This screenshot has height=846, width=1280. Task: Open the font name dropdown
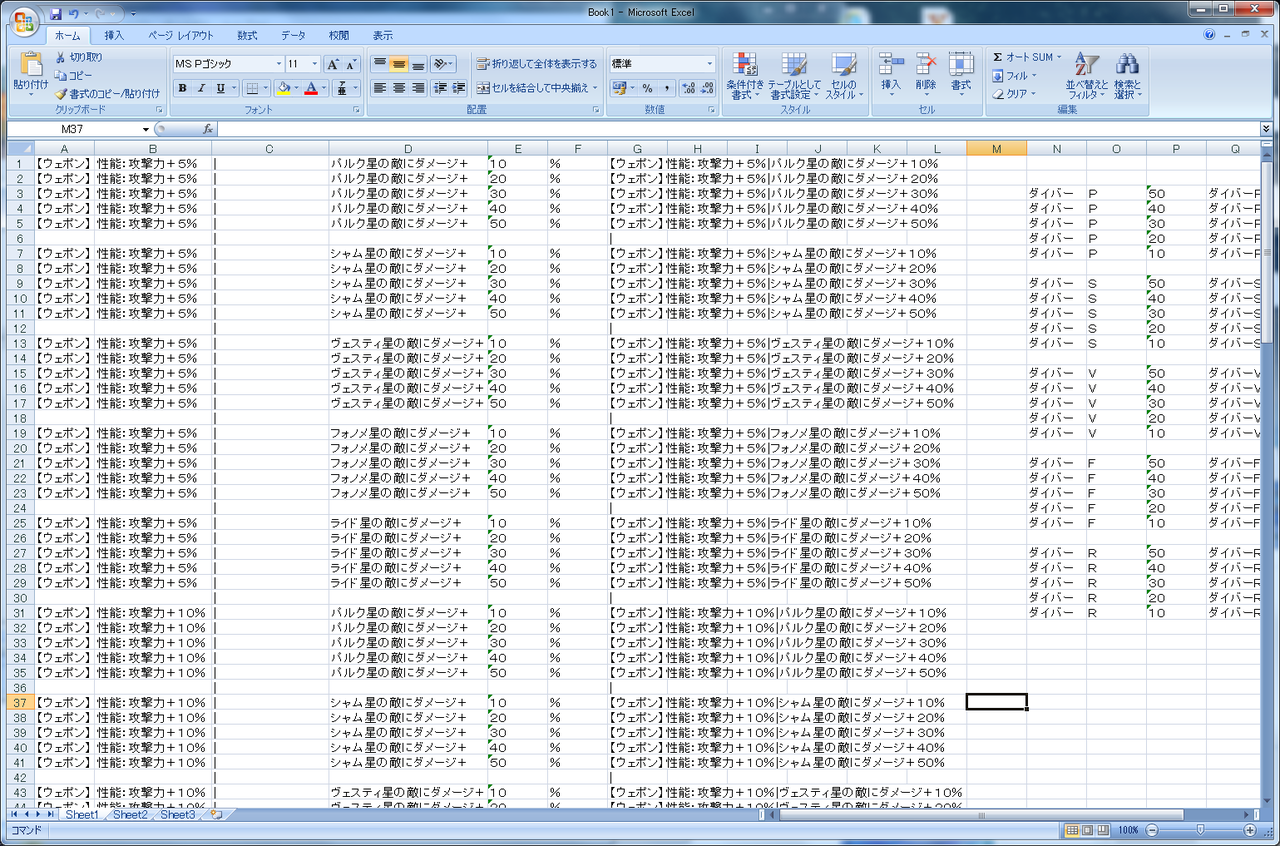[x=277, y=63]
